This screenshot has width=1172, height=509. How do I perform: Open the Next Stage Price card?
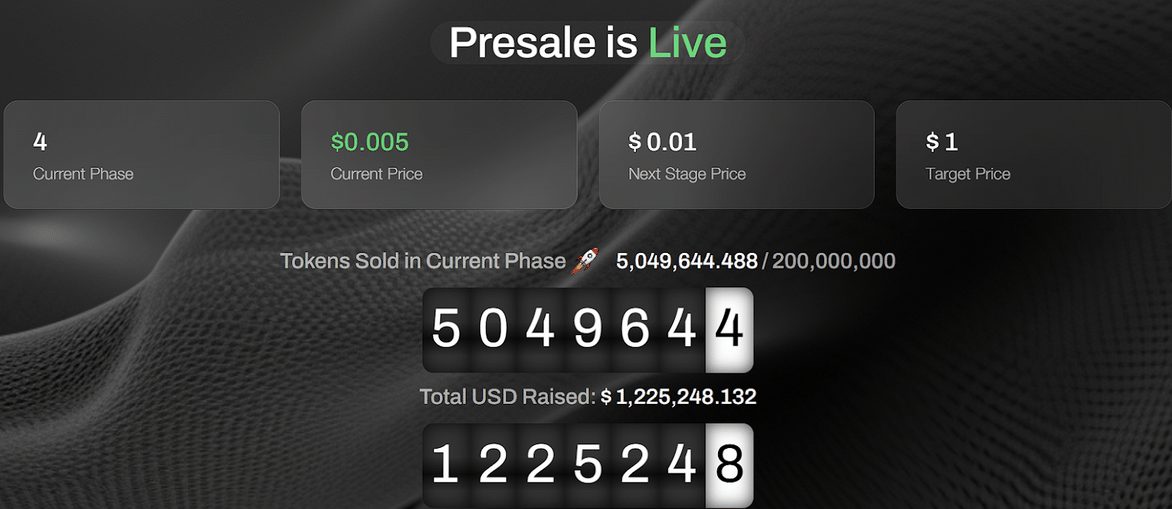(736, 154)
